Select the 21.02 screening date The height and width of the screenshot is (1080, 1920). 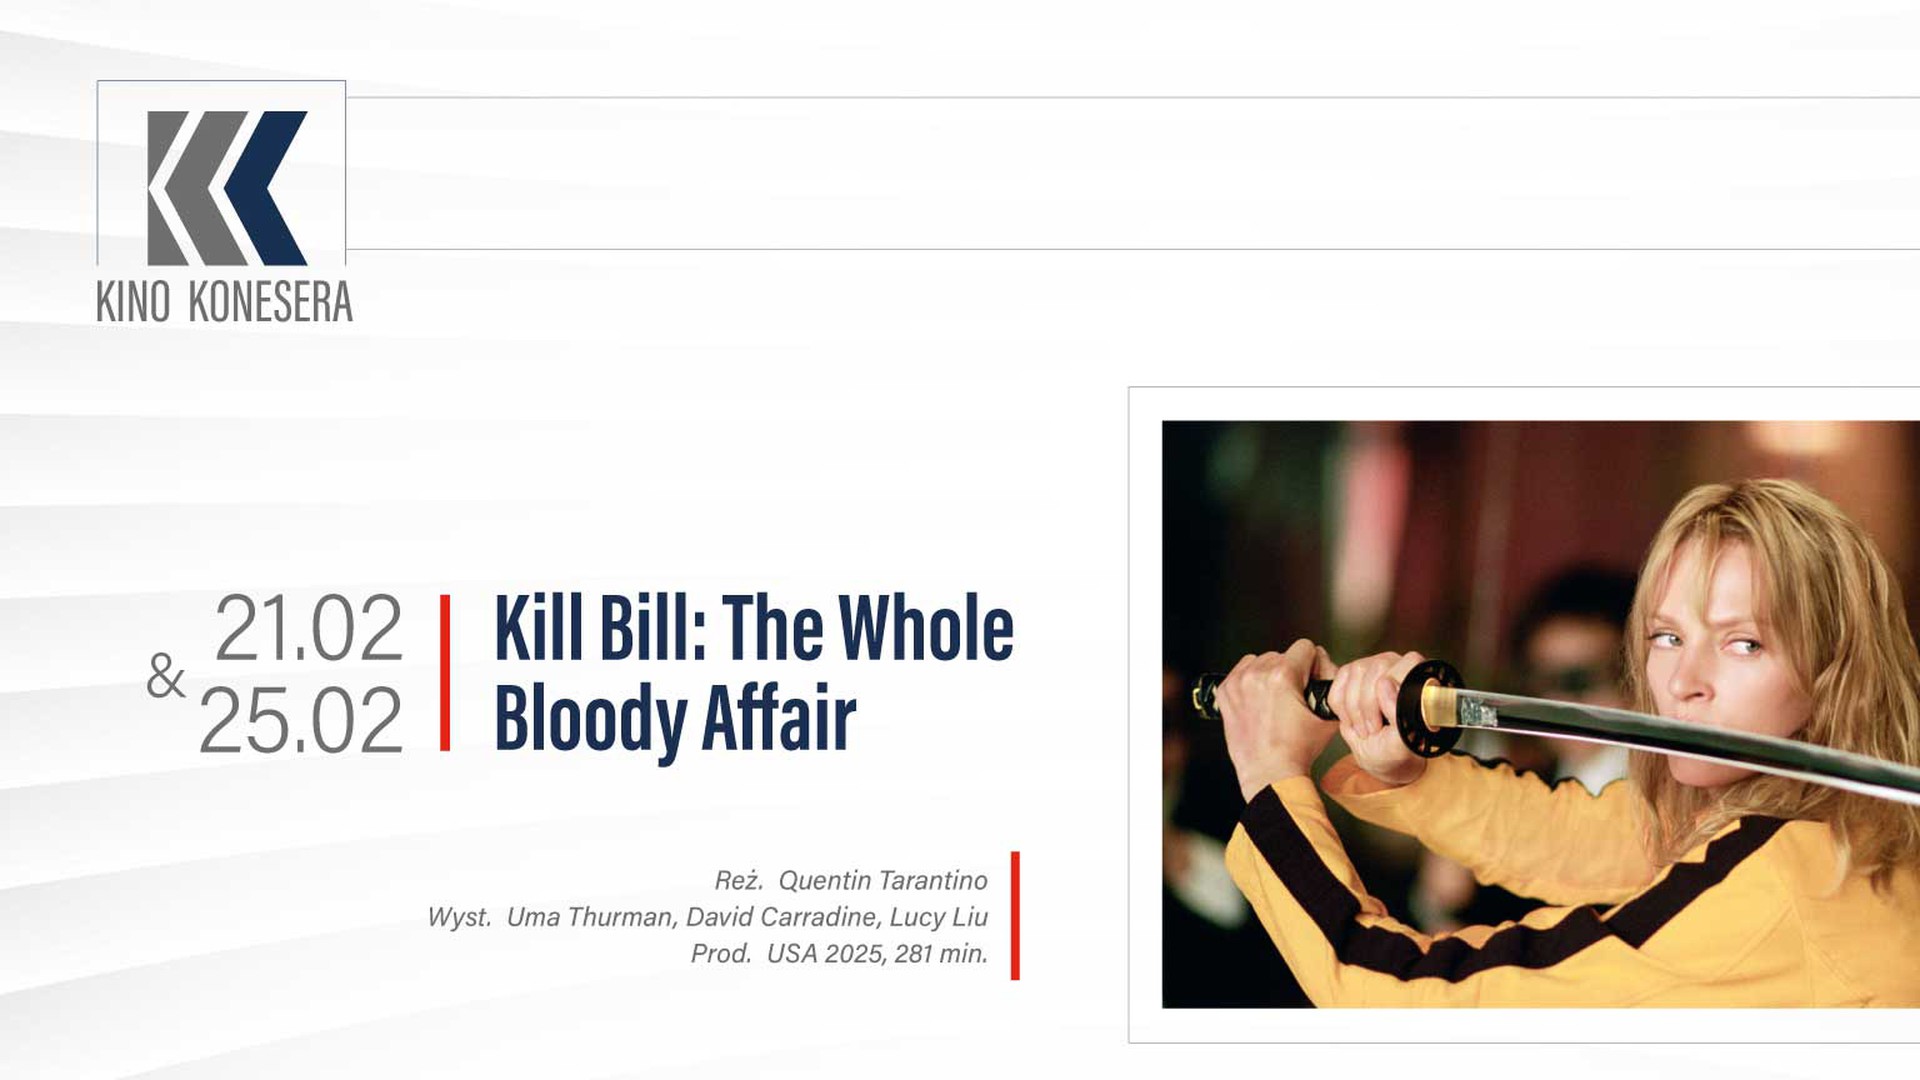[x=309, y=629]
